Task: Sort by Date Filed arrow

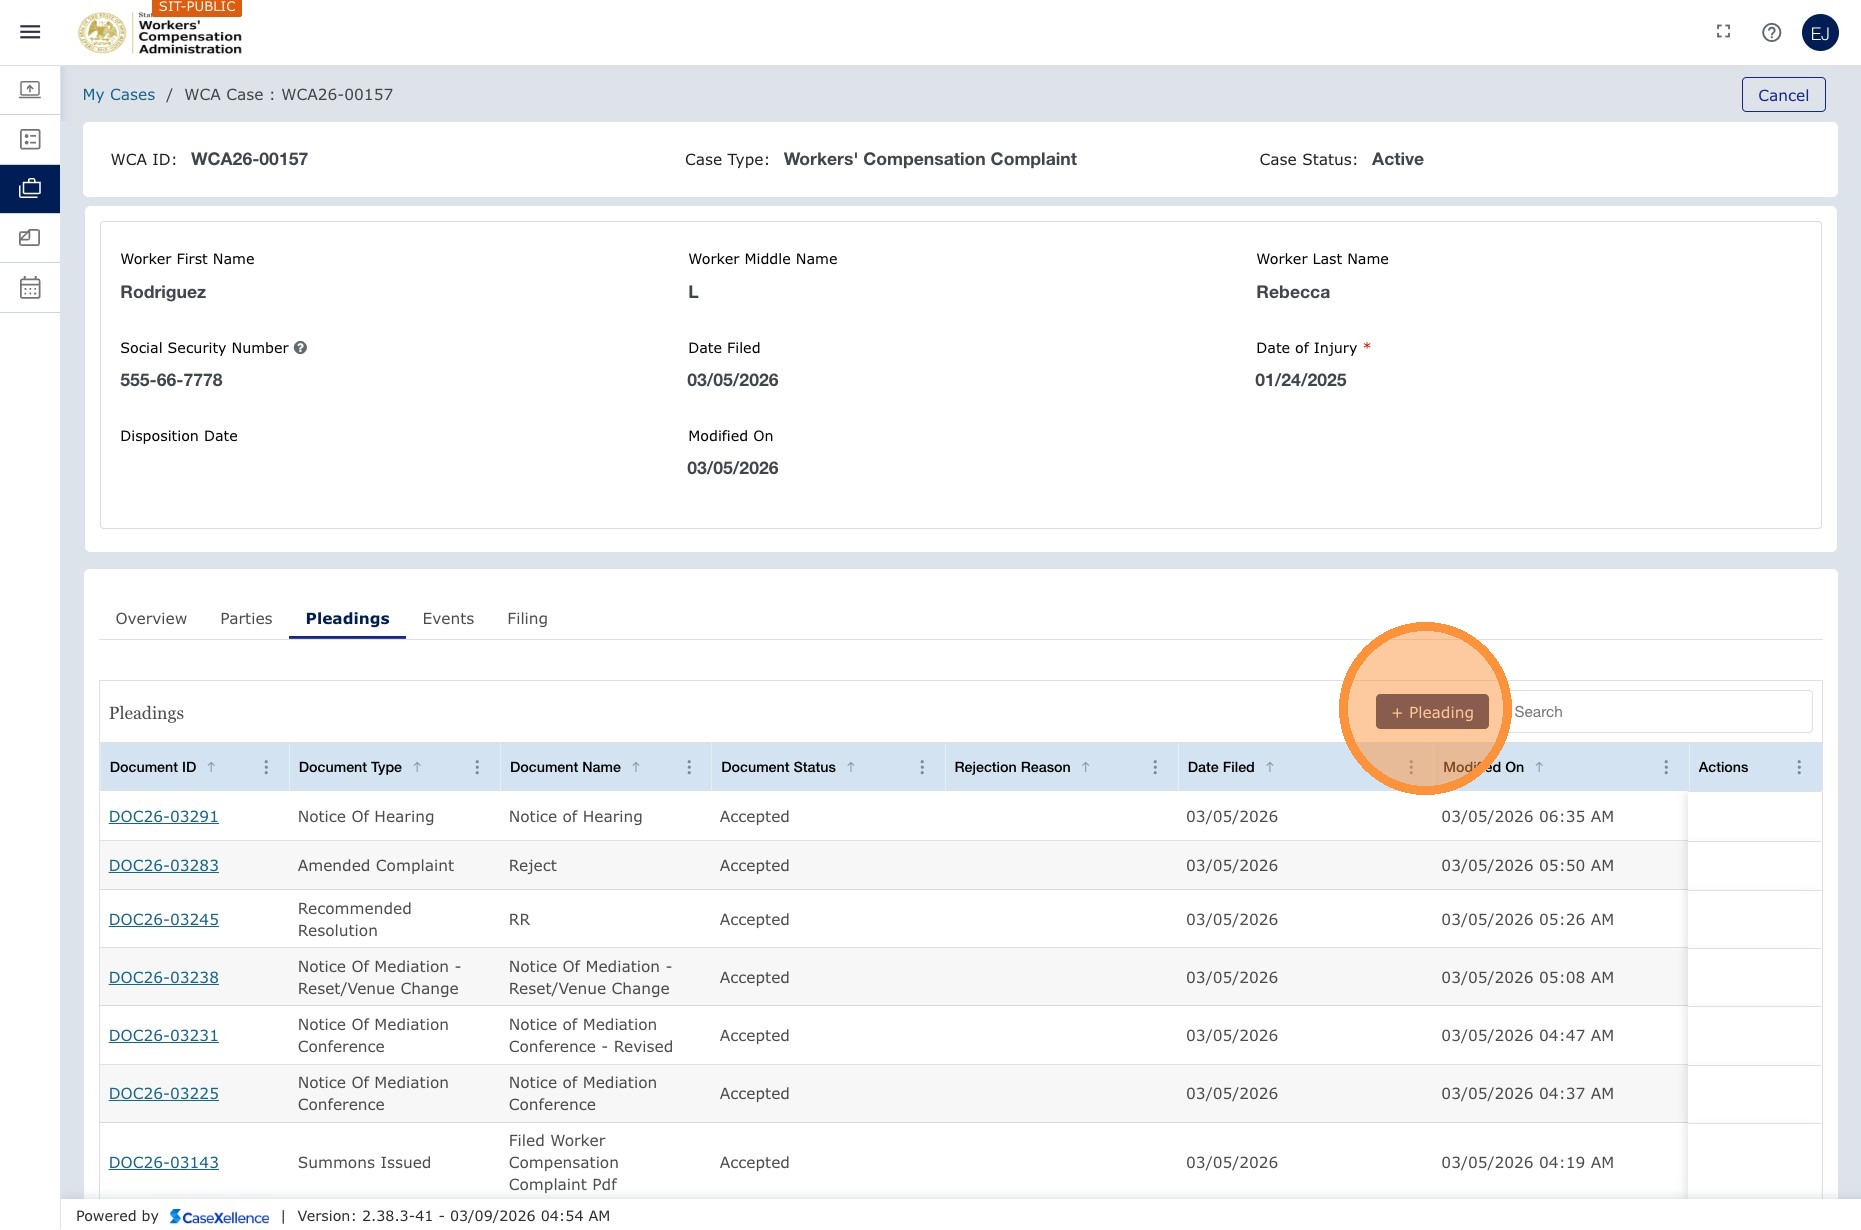Action: [x=1270, y=767]
